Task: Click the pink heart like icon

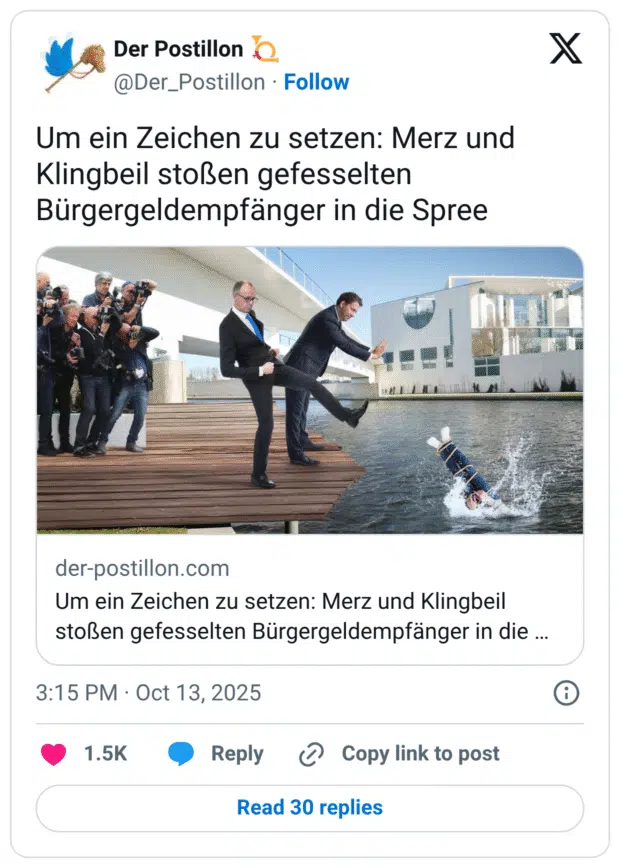Action: click(54, 754)
